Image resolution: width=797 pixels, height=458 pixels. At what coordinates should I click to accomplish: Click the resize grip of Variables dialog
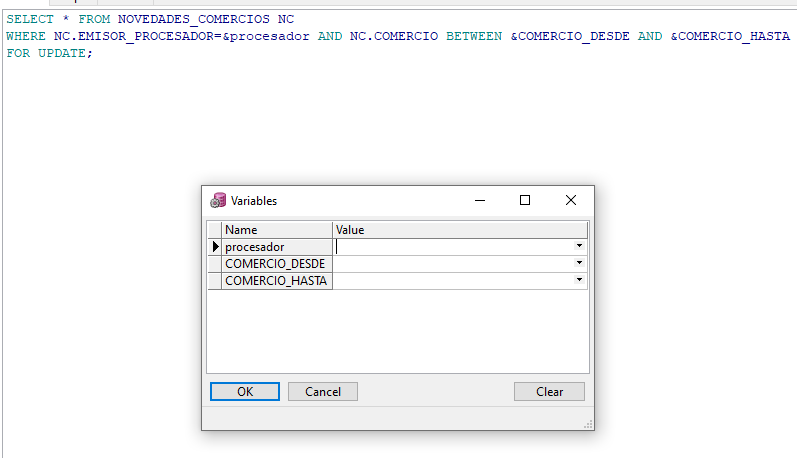click(x=588, y=424)
